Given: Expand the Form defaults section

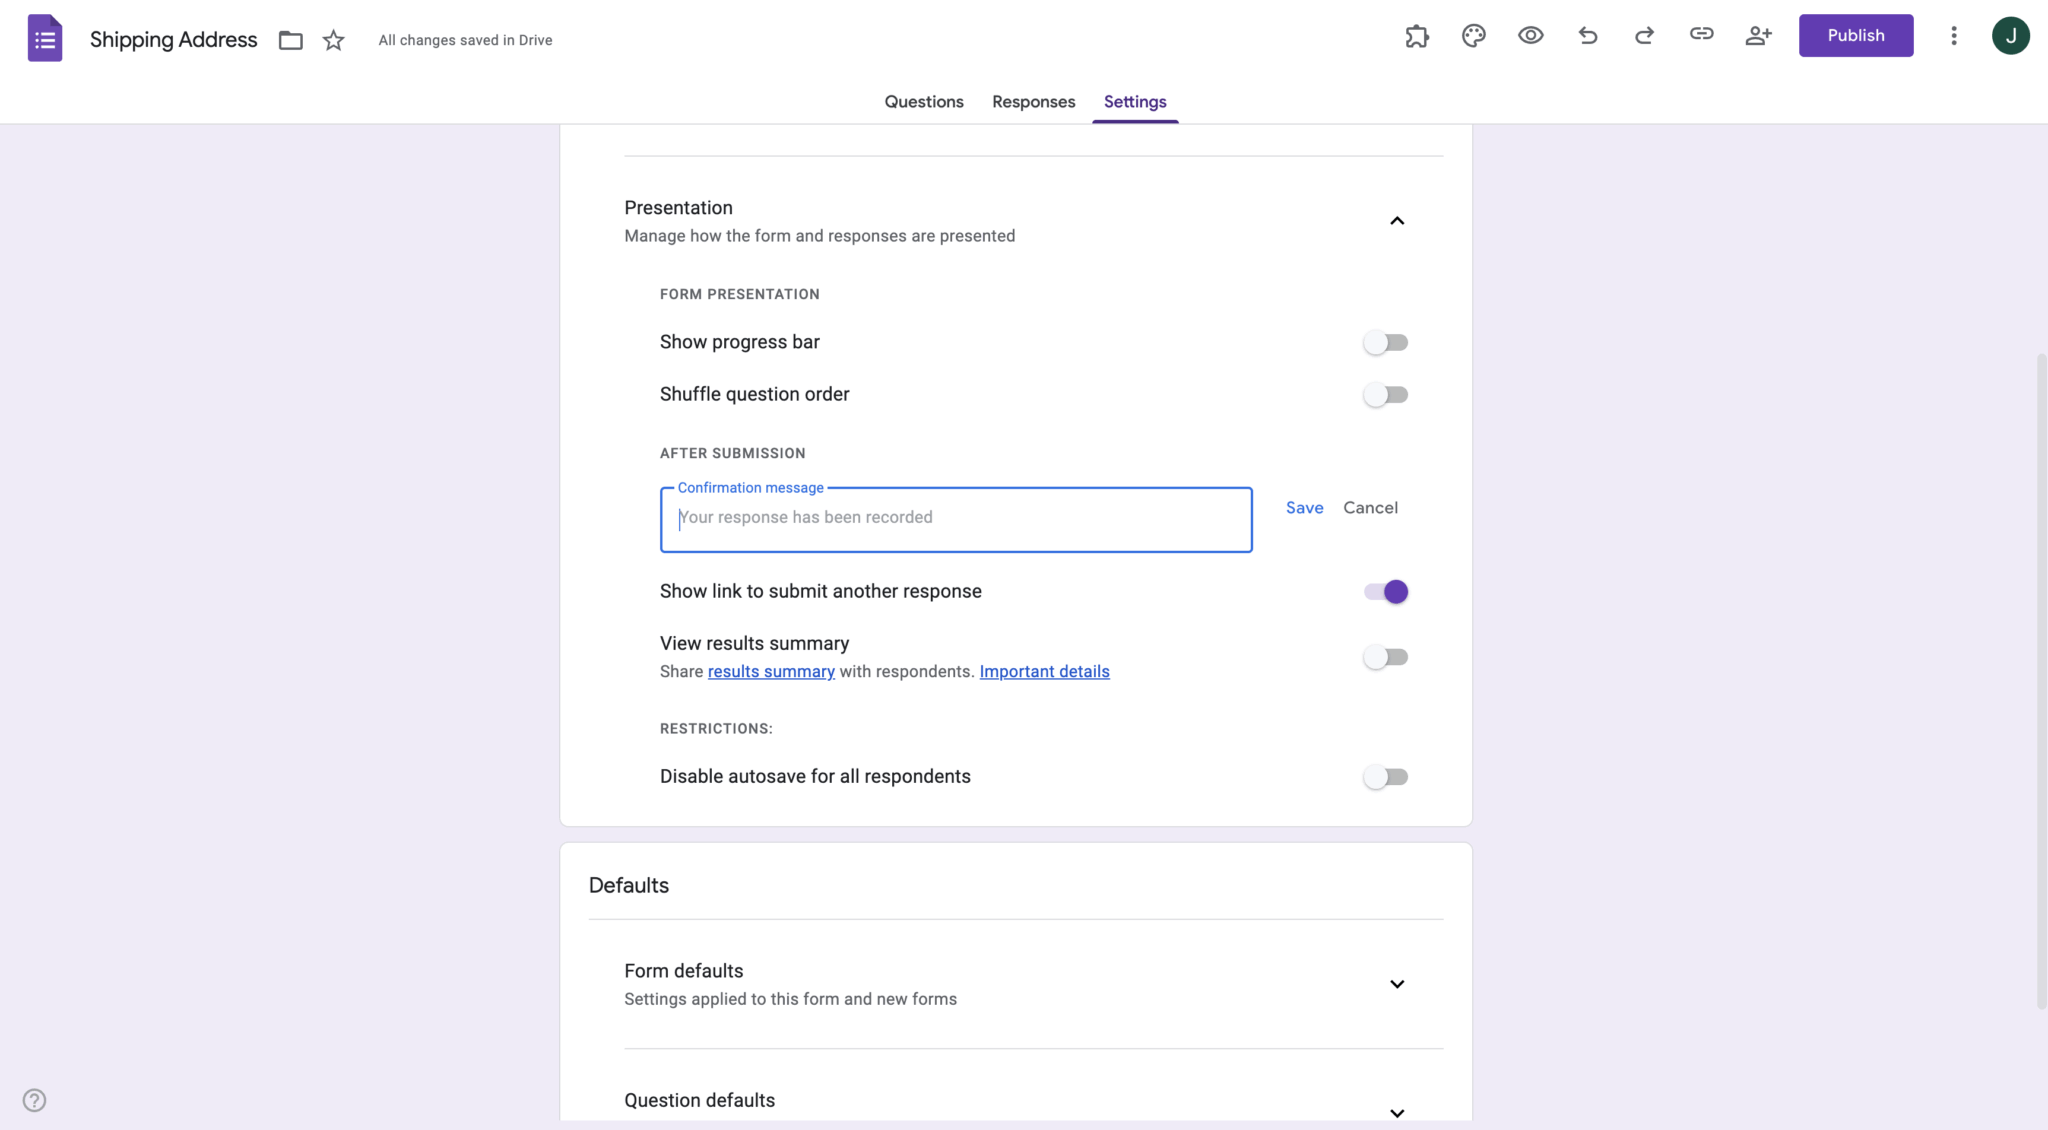Looking at the screenshot, I should tap(1397, 984).
